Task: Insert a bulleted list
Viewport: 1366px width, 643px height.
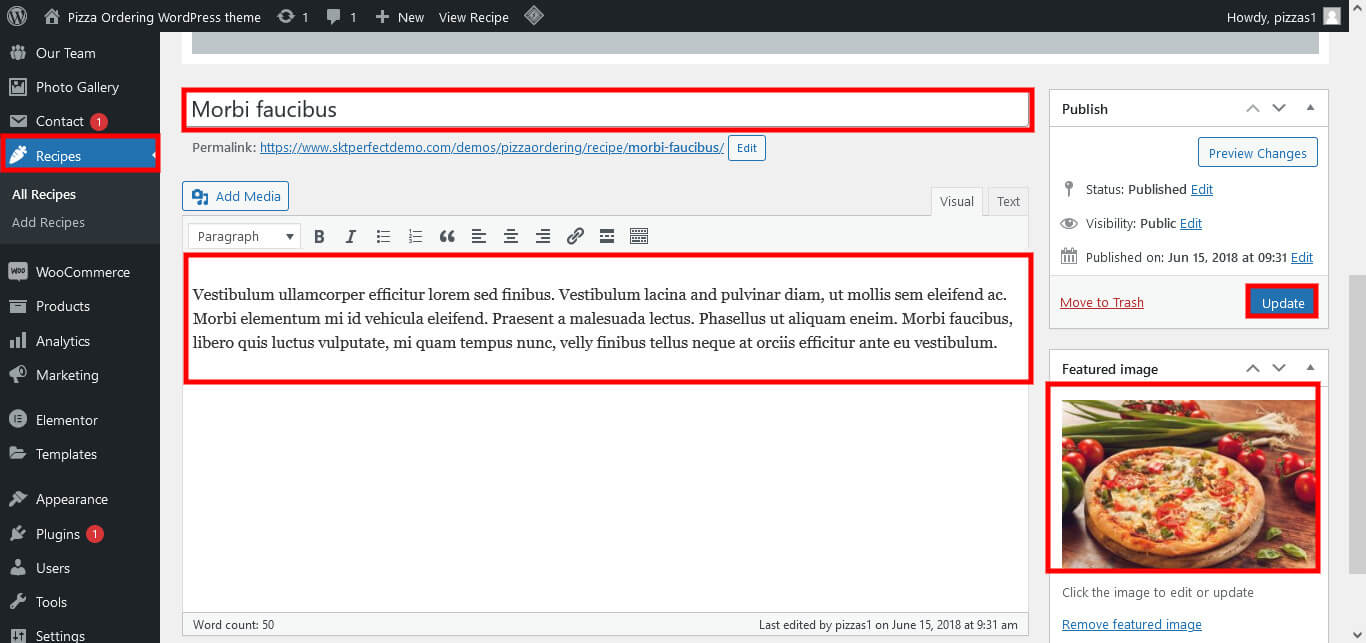Action: click(383, 237)
